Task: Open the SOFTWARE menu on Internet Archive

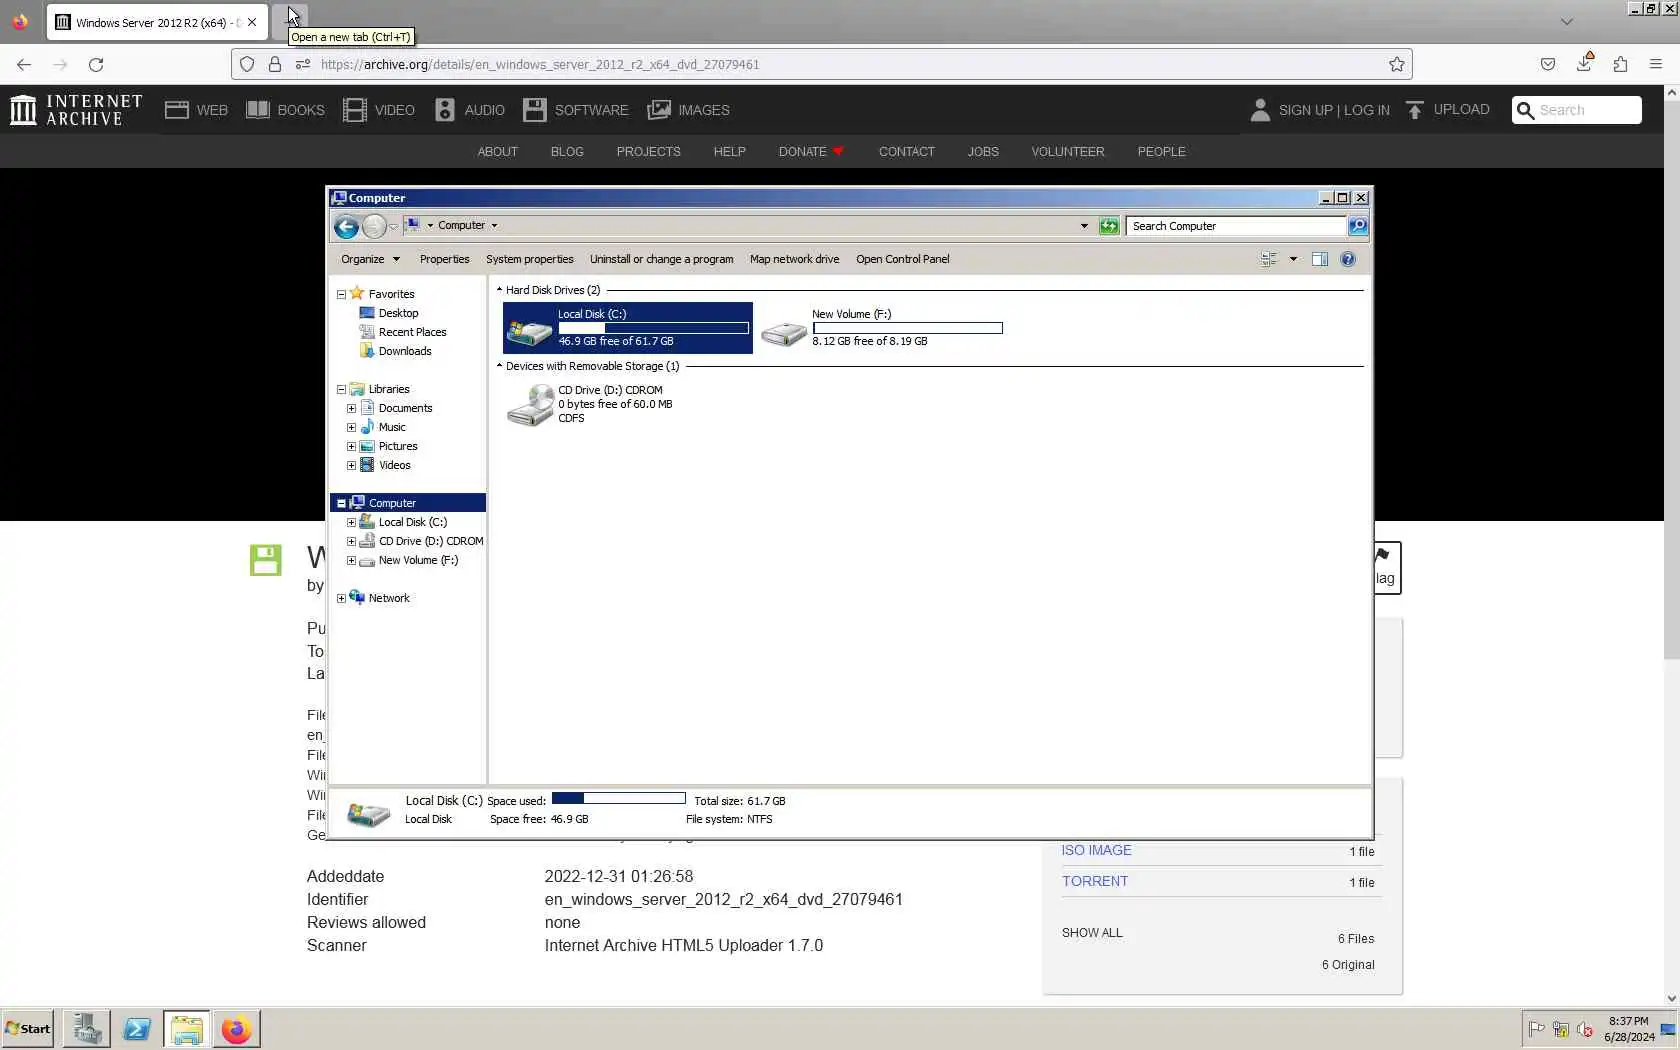Action: click(576, 110)
